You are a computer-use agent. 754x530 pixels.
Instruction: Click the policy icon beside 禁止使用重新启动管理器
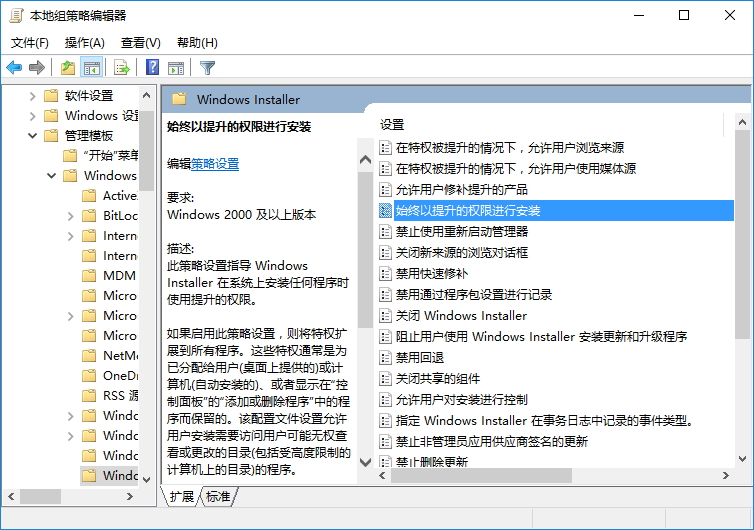point(385,232)
